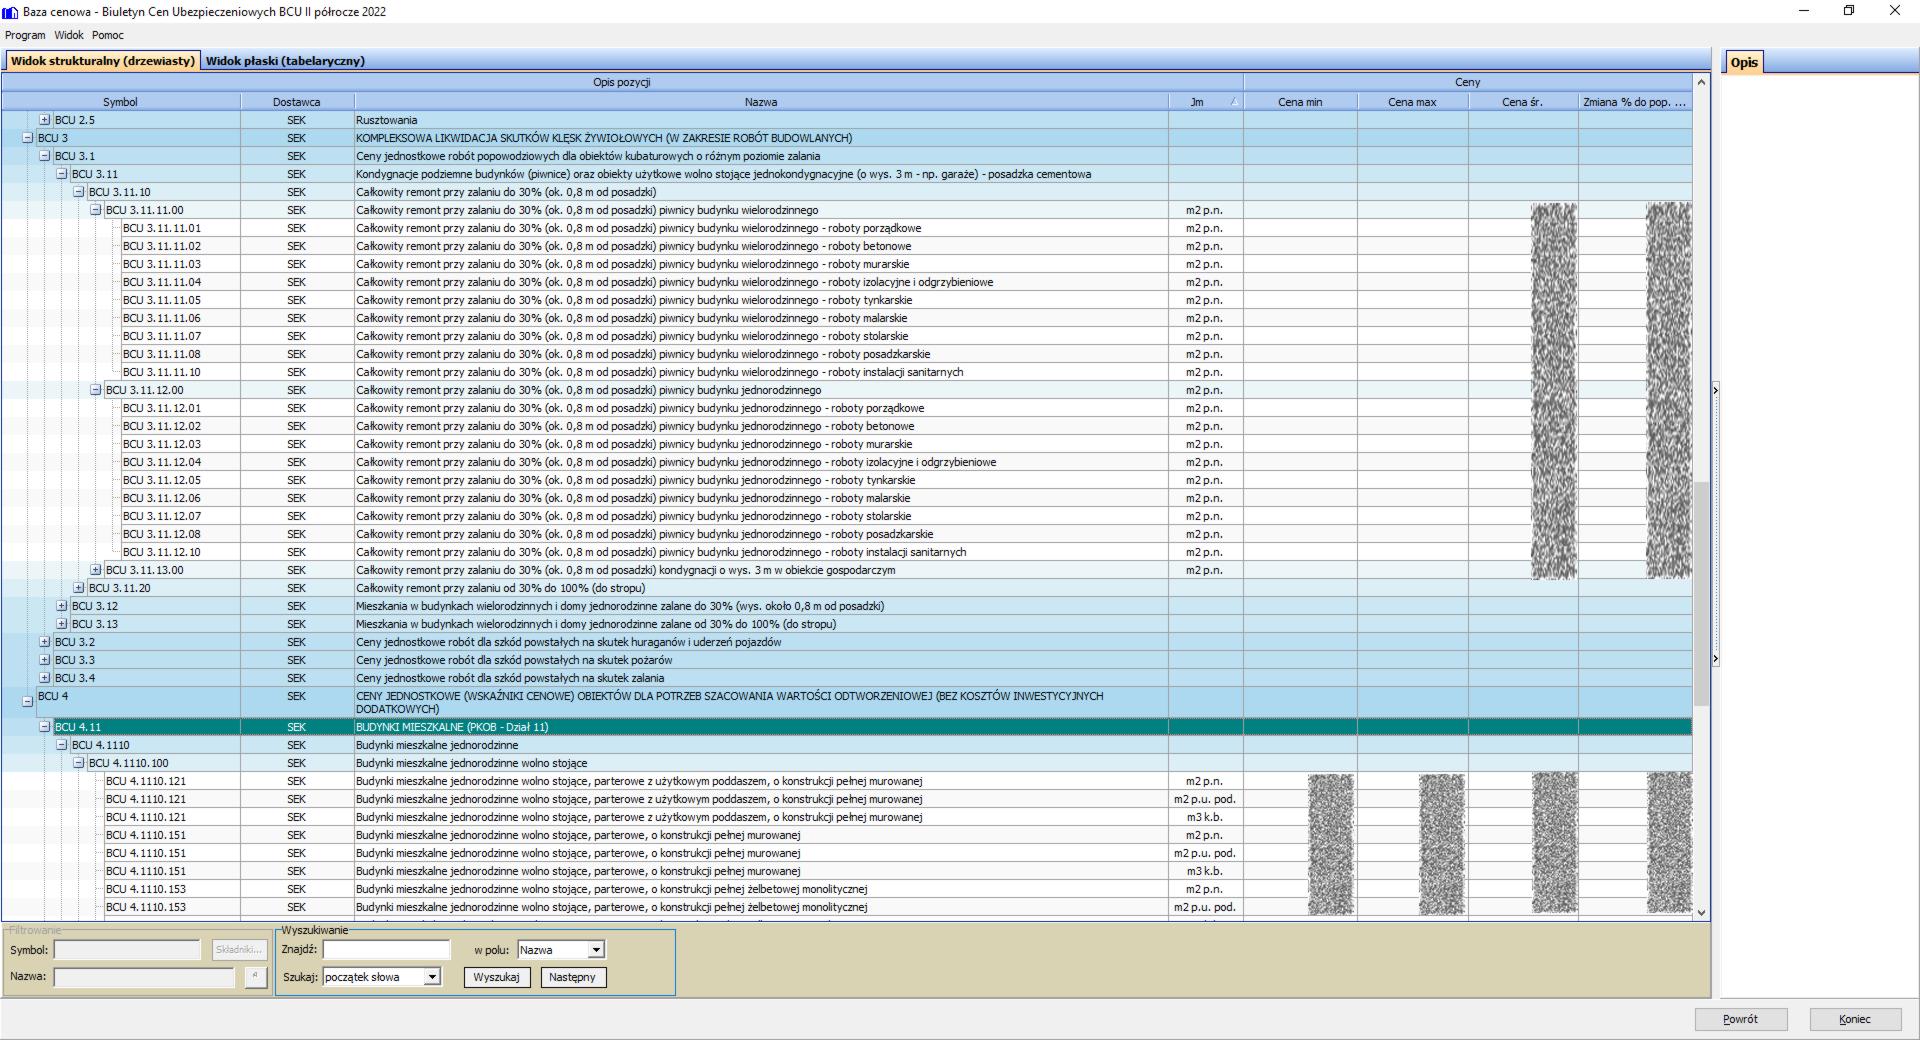Click the lower splitter arrow beside Opis panel
1920x1040 pixels.
[1716, 659]
